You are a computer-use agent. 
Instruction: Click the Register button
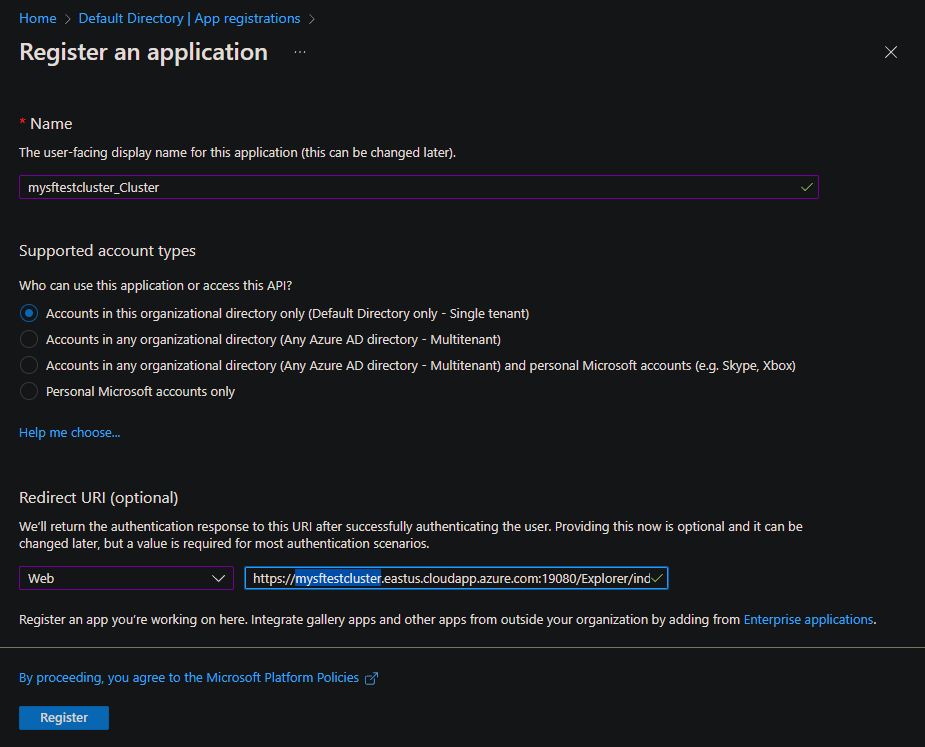point(64,718)
